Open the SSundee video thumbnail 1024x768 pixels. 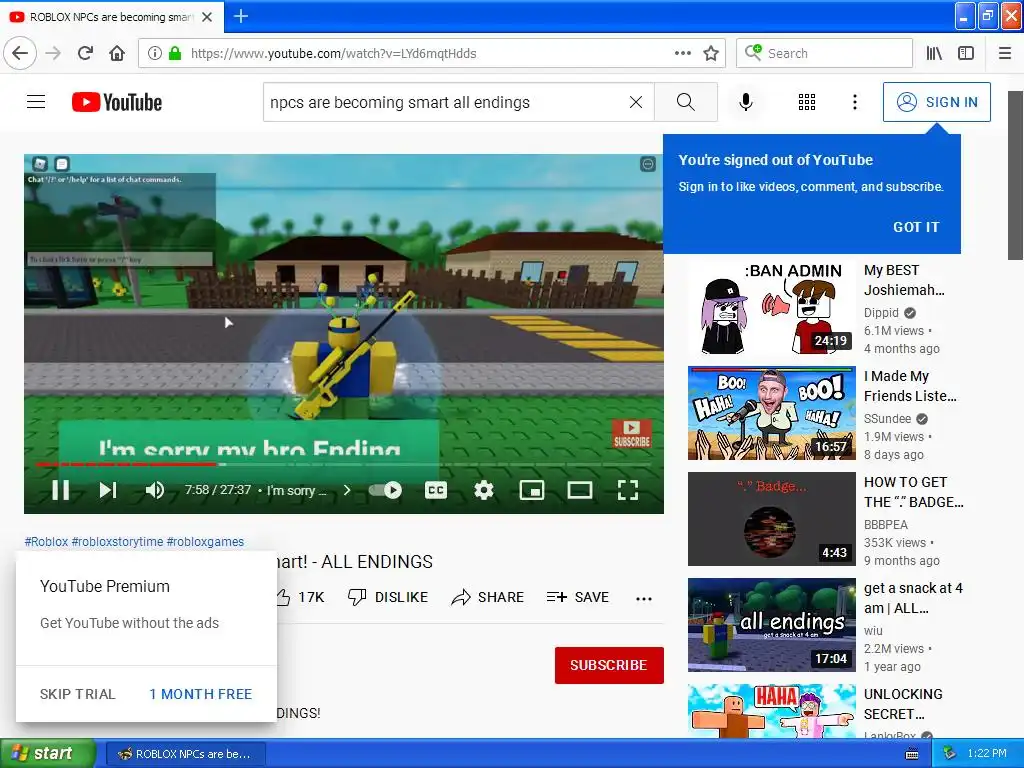coord(771,413)
